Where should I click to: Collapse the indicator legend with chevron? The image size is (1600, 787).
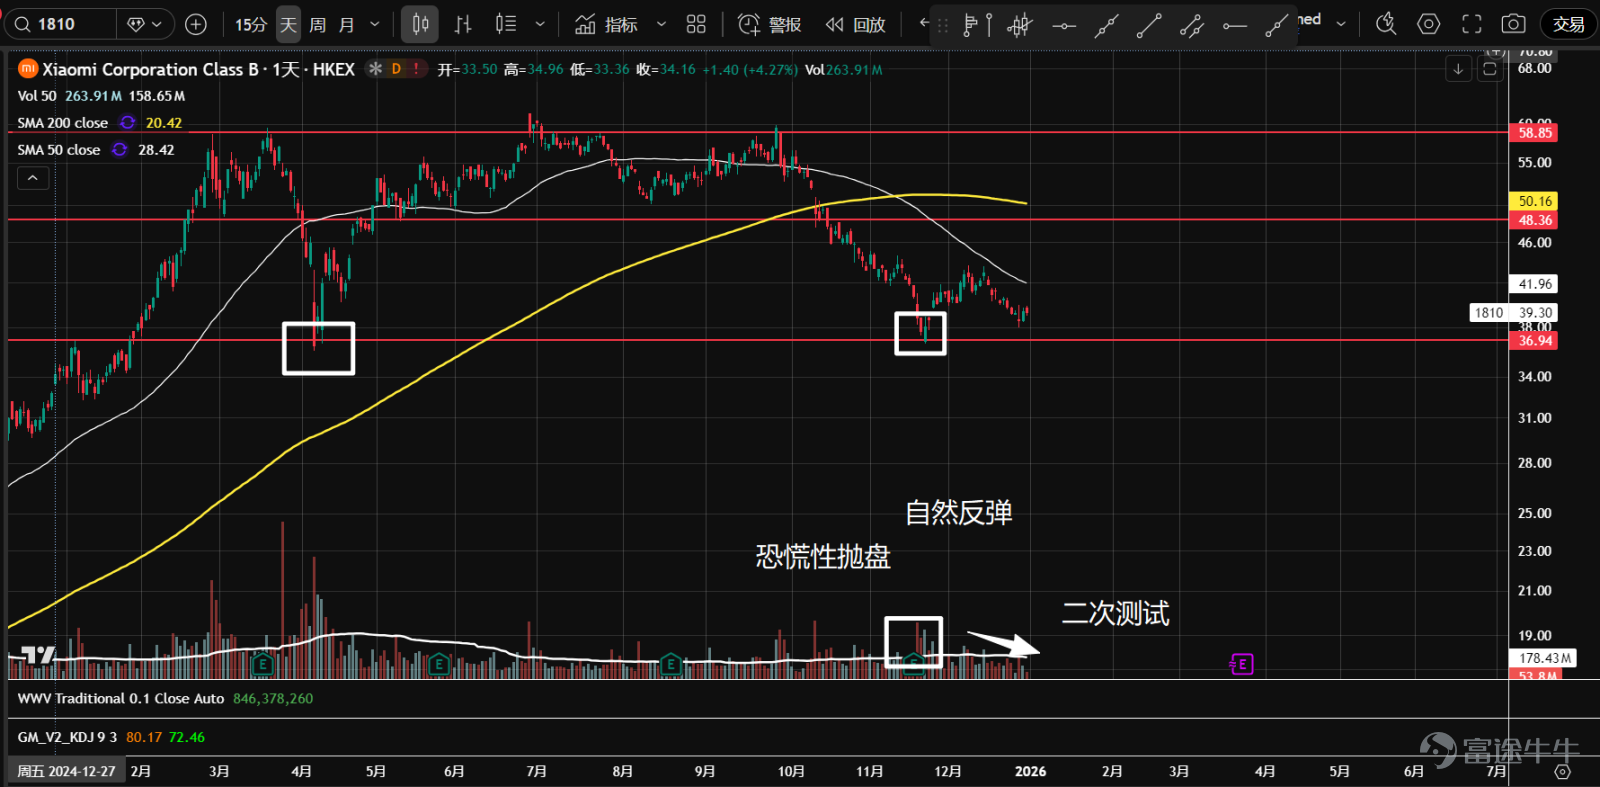tap(32, 178)
